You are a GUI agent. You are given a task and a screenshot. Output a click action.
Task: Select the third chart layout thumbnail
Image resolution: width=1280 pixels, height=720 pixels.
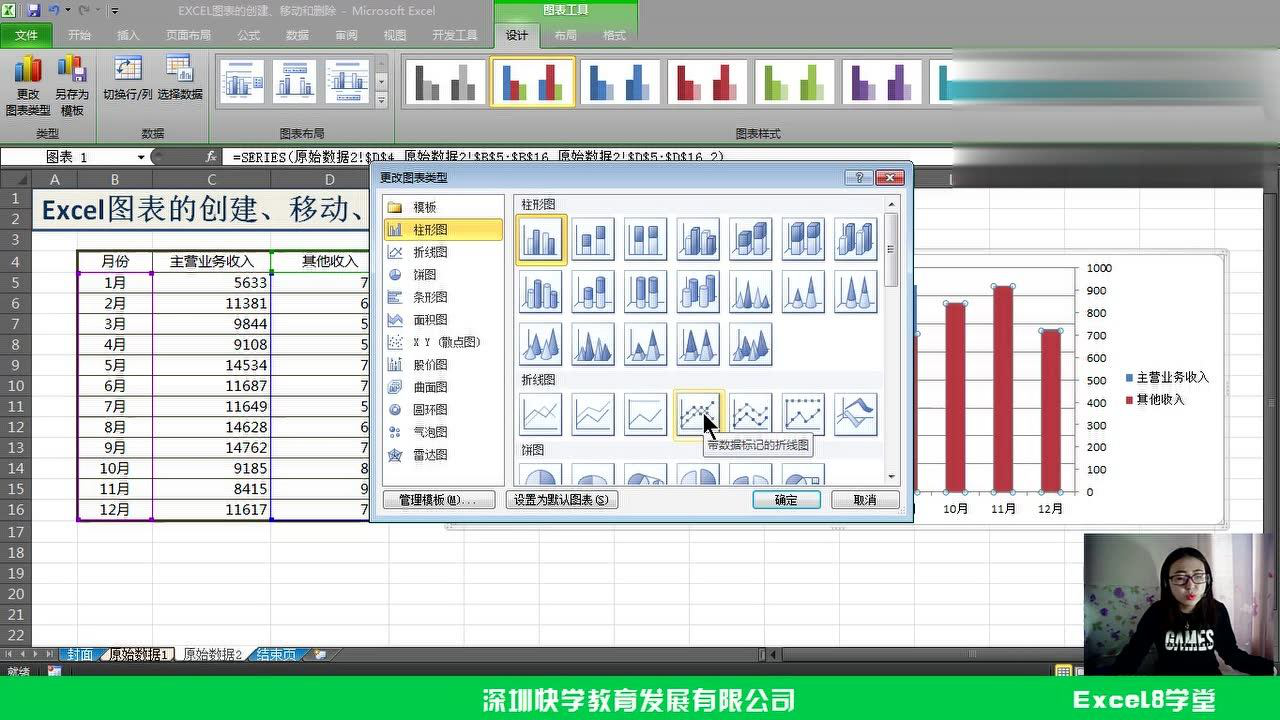point(347,82)
